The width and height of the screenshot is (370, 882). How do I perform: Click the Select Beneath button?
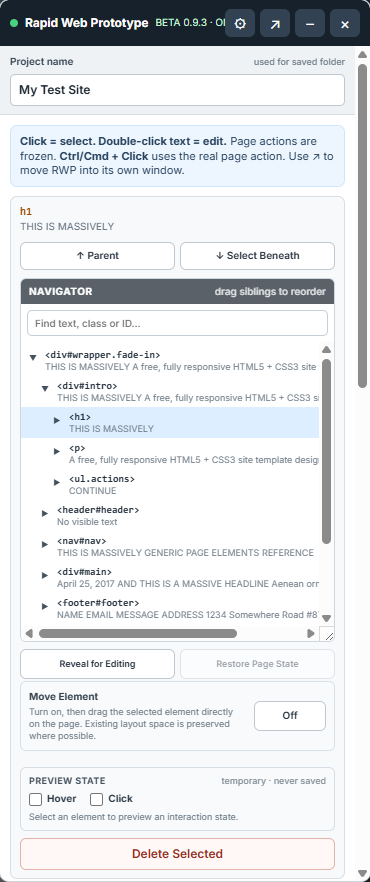[257, 256]
